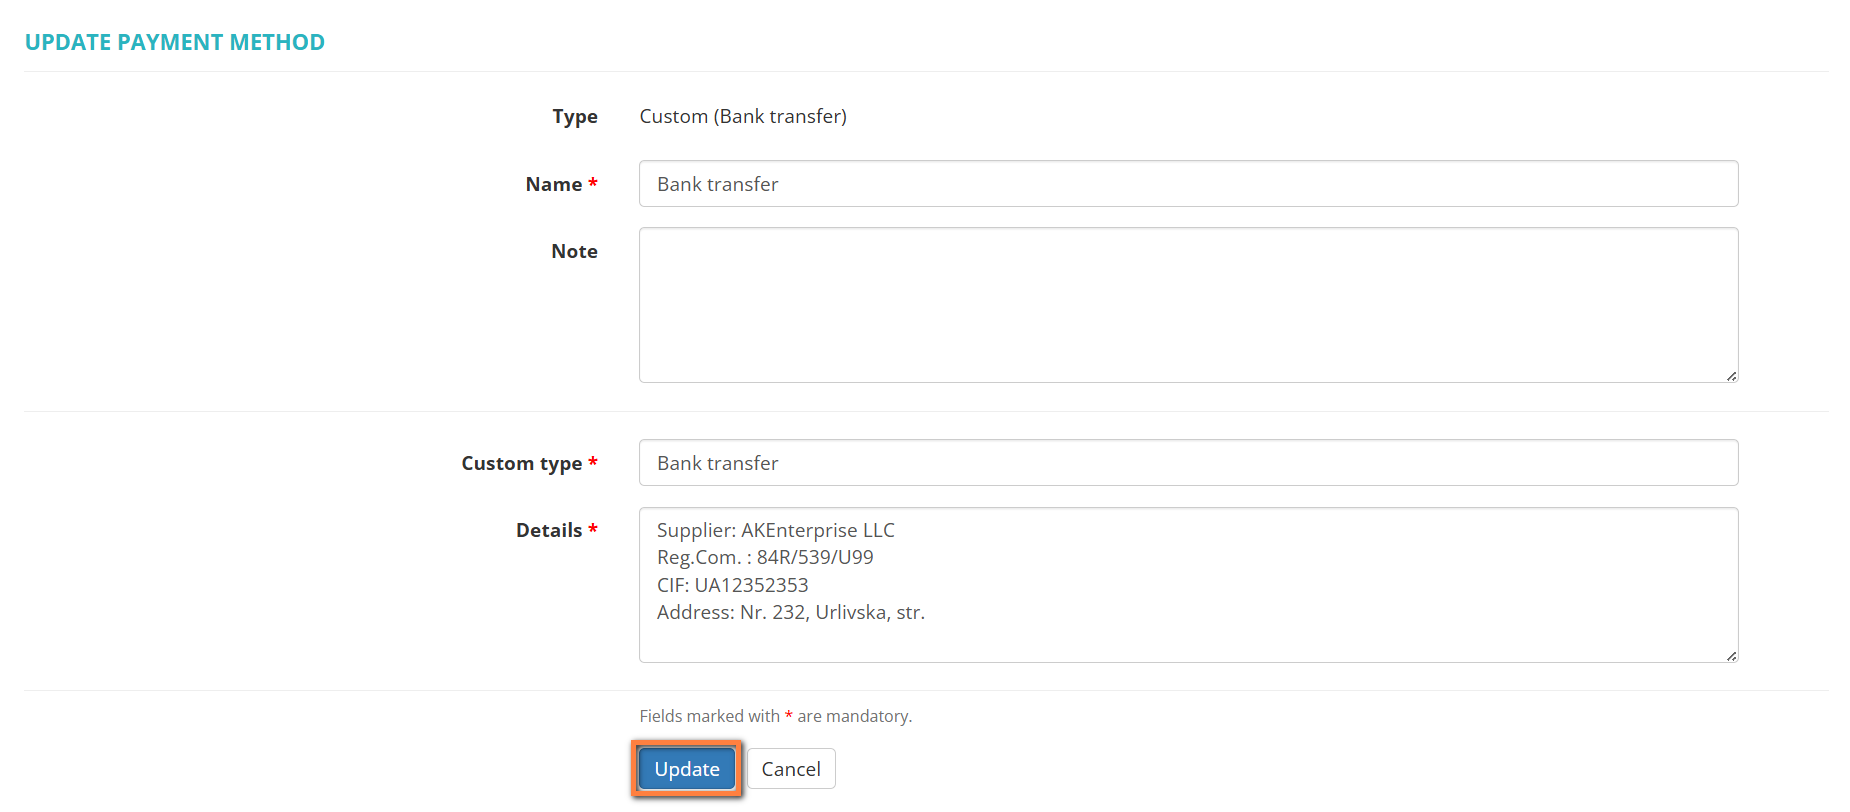Click the Update Payment Method heading
The width and height of the screenshot is (1850, 812).
pos(175,42)
